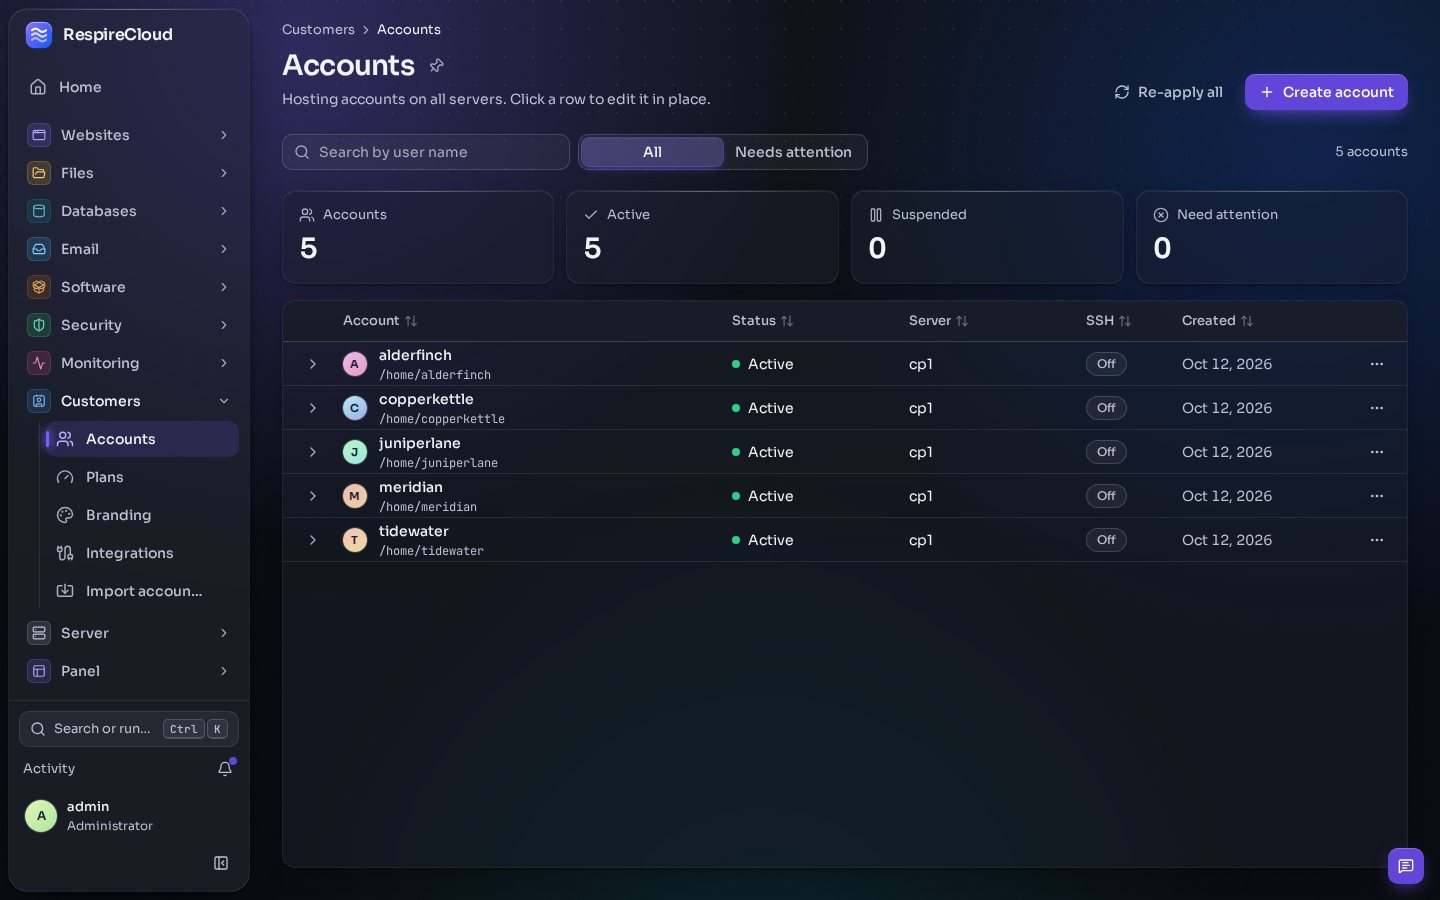The image size is (1440, 900).
Task: Open the Integrations submenu item
Action: point(142,553)
